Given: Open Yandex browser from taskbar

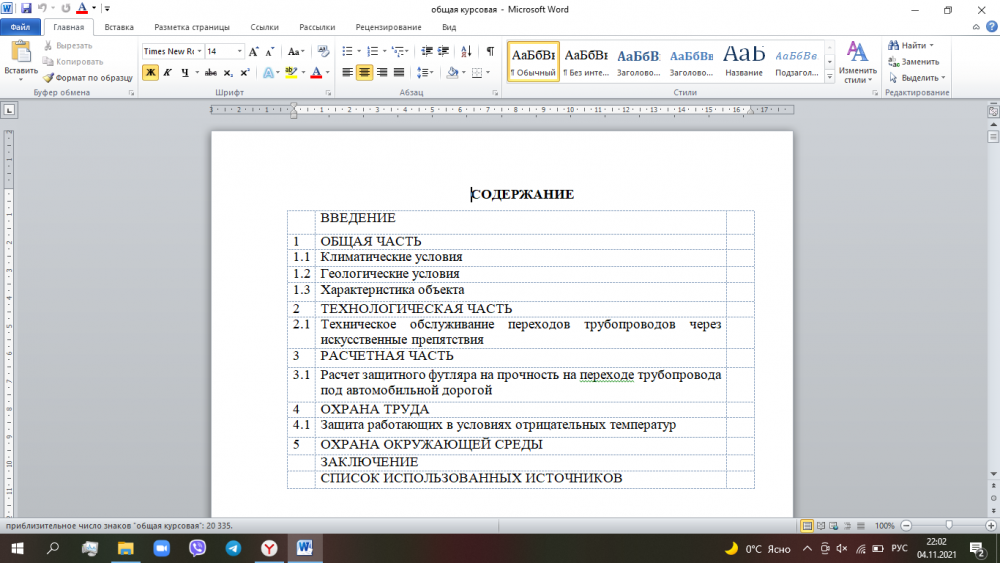Looking at the screenshot, I should pos(269,548).
